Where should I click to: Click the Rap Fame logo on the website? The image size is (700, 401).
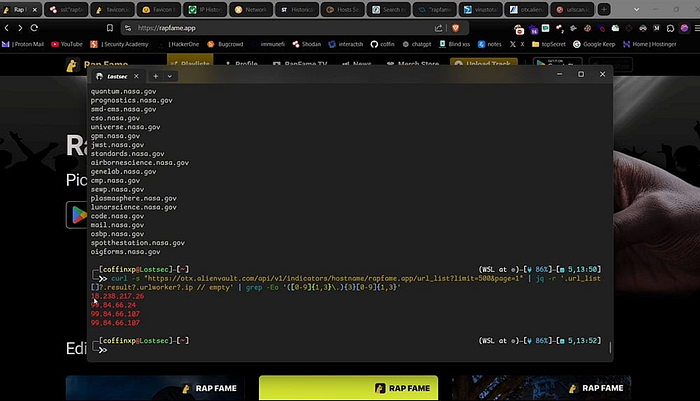coord(97,65)
